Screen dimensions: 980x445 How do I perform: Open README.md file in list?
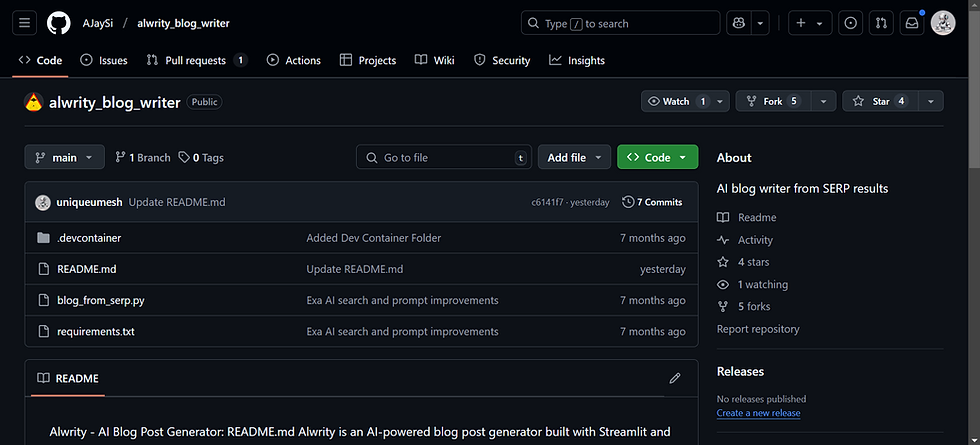86,269
